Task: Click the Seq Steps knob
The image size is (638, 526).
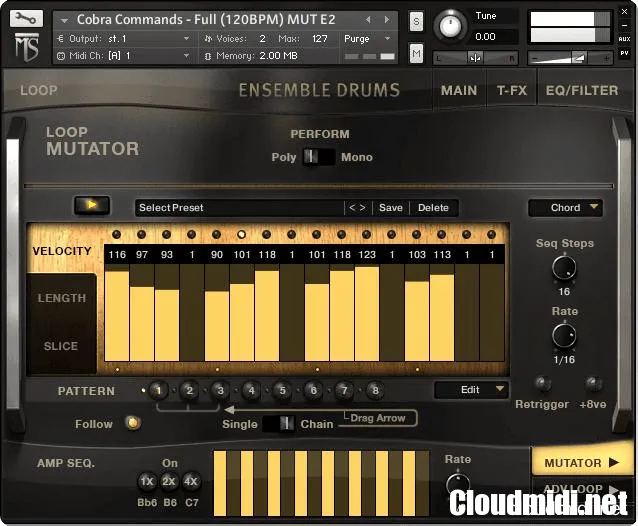Action: coord(564,268)
